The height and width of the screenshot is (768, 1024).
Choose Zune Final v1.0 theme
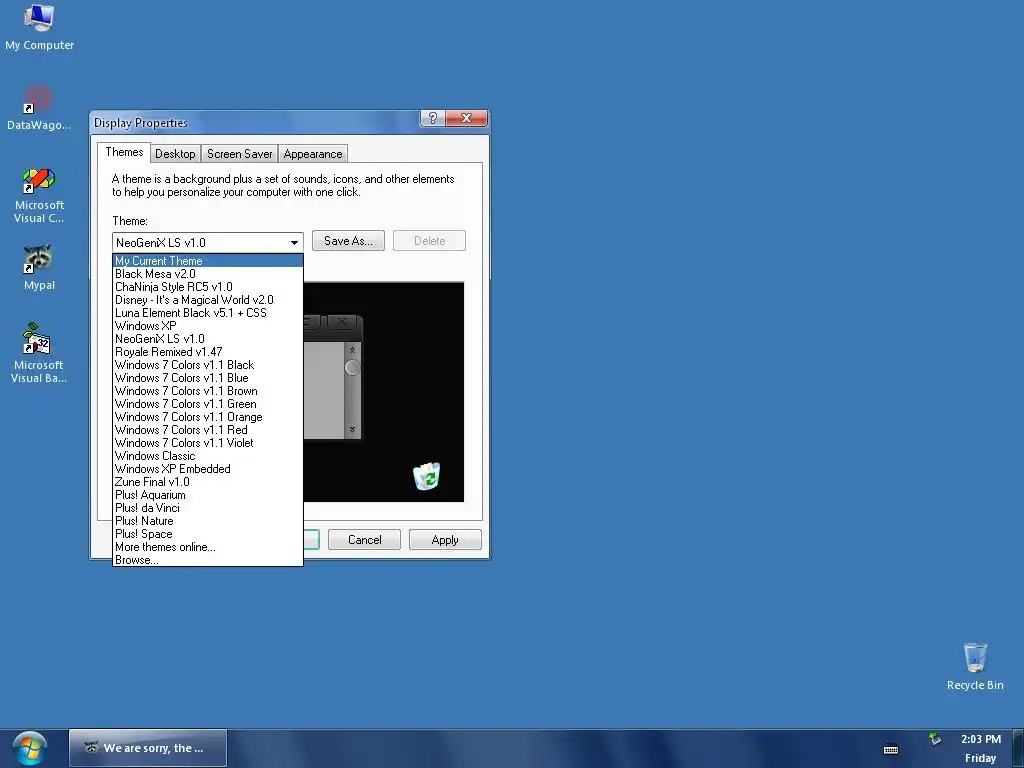(208, 482)
